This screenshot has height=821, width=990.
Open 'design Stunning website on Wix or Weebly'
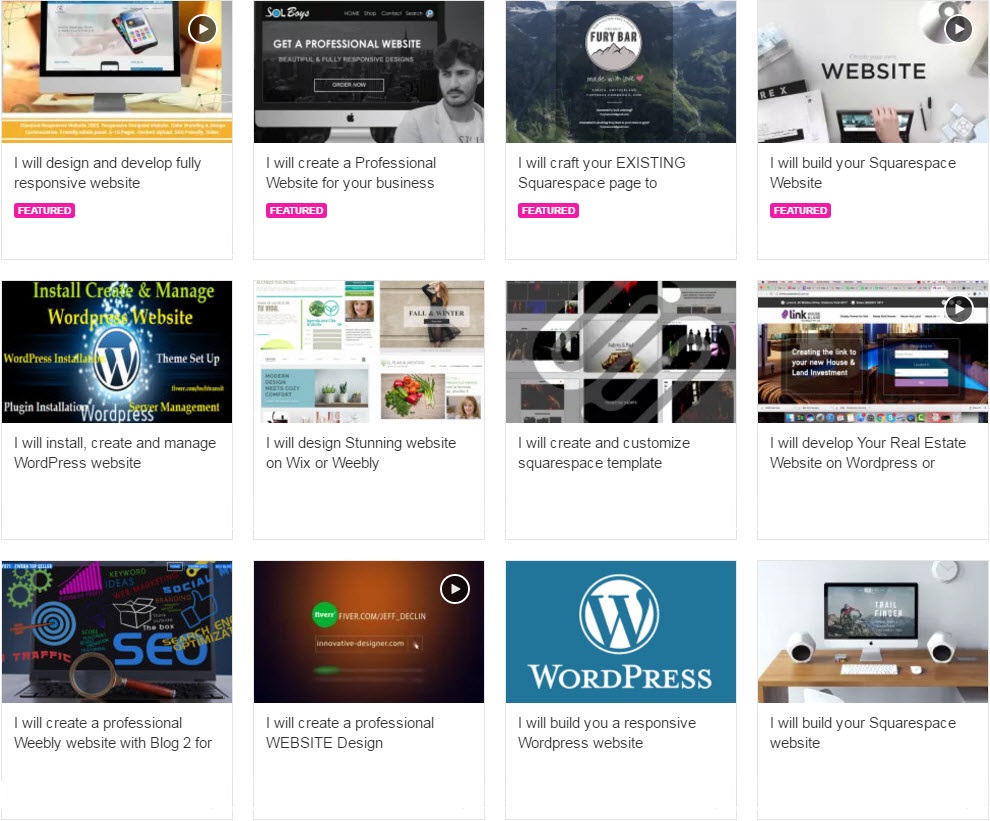(361, 453)
